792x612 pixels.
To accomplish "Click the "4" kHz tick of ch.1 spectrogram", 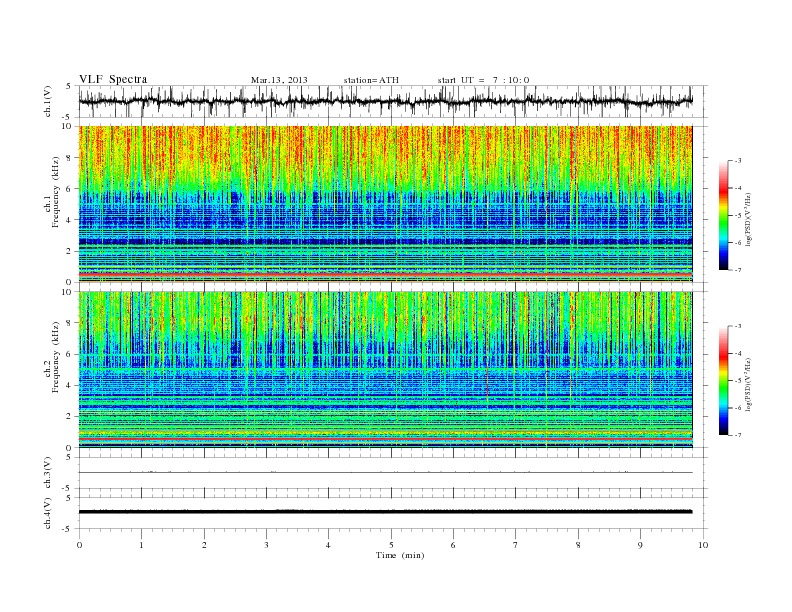I will [70, 220].
